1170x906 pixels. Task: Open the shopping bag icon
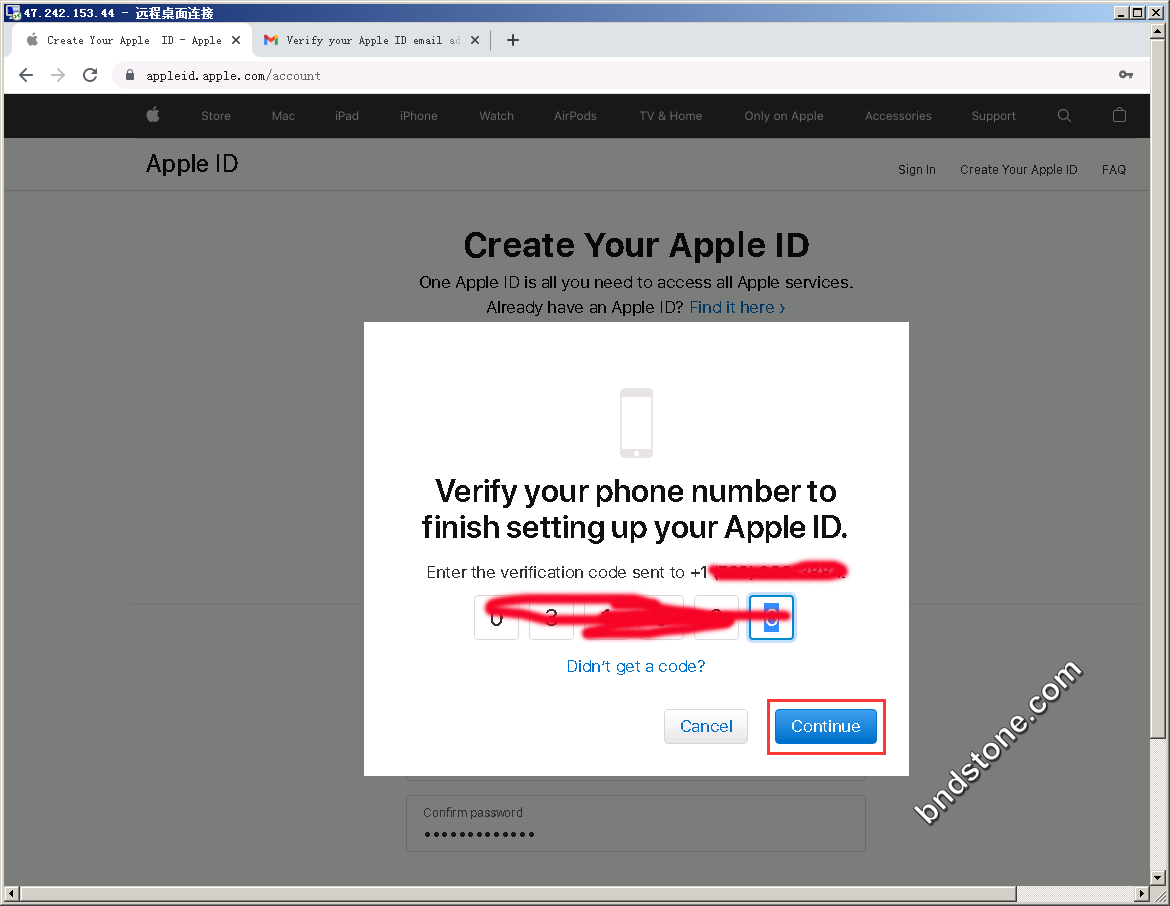click(1119, 115)
